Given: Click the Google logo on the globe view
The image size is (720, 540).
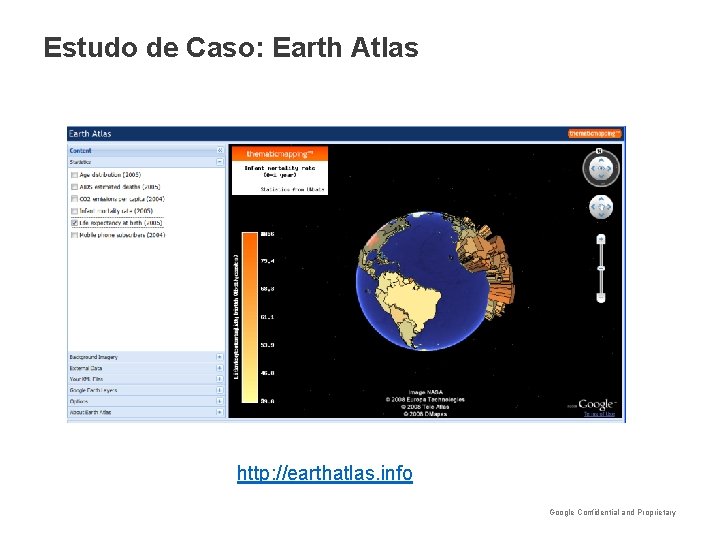Looking at the screenshot, I should coord(596,404).
